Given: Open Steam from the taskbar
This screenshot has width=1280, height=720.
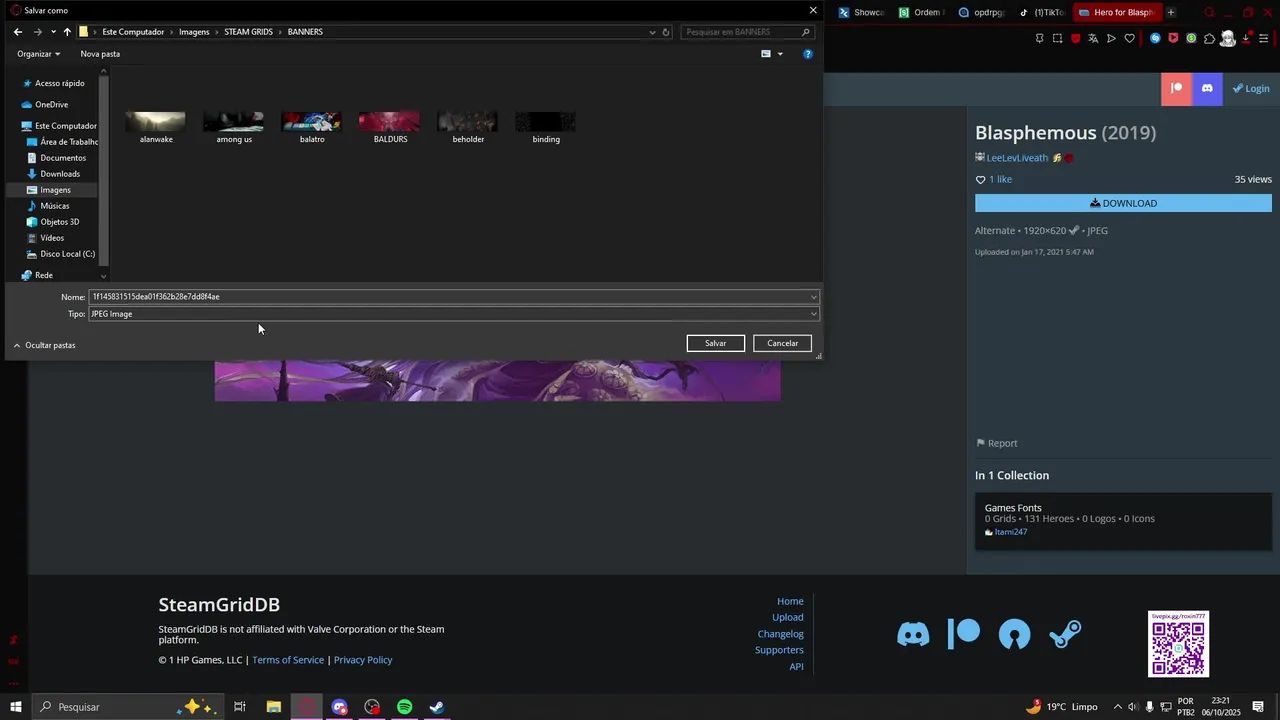Looking at the screenshot, I should click(x=437, y=707).
